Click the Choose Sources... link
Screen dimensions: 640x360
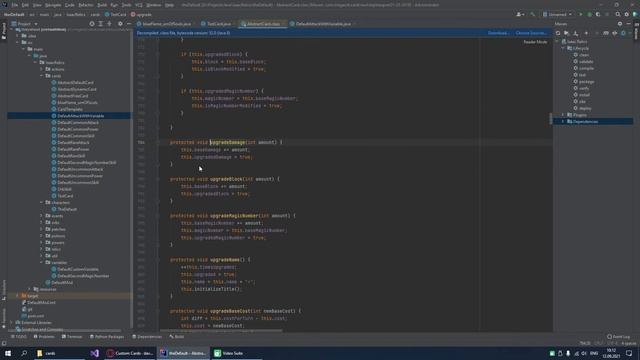[531, 33]
